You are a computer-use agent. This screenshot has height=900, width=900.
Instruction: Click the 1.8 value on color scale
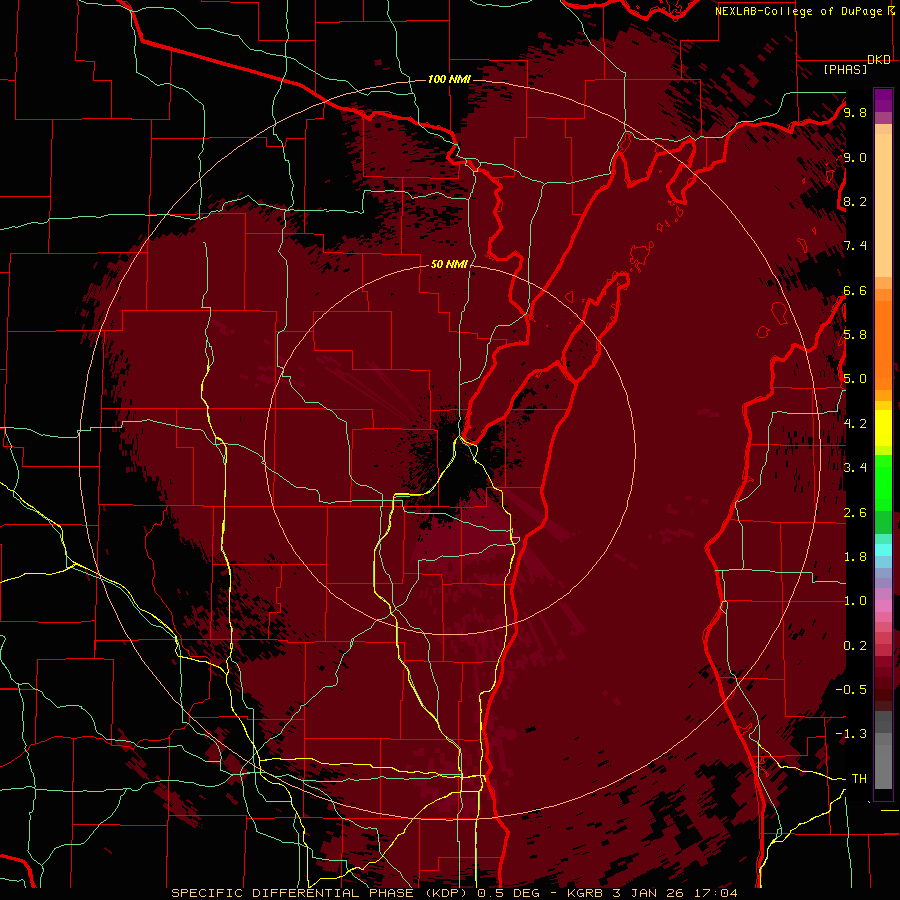pyautogui.click(x=855, y=557)
